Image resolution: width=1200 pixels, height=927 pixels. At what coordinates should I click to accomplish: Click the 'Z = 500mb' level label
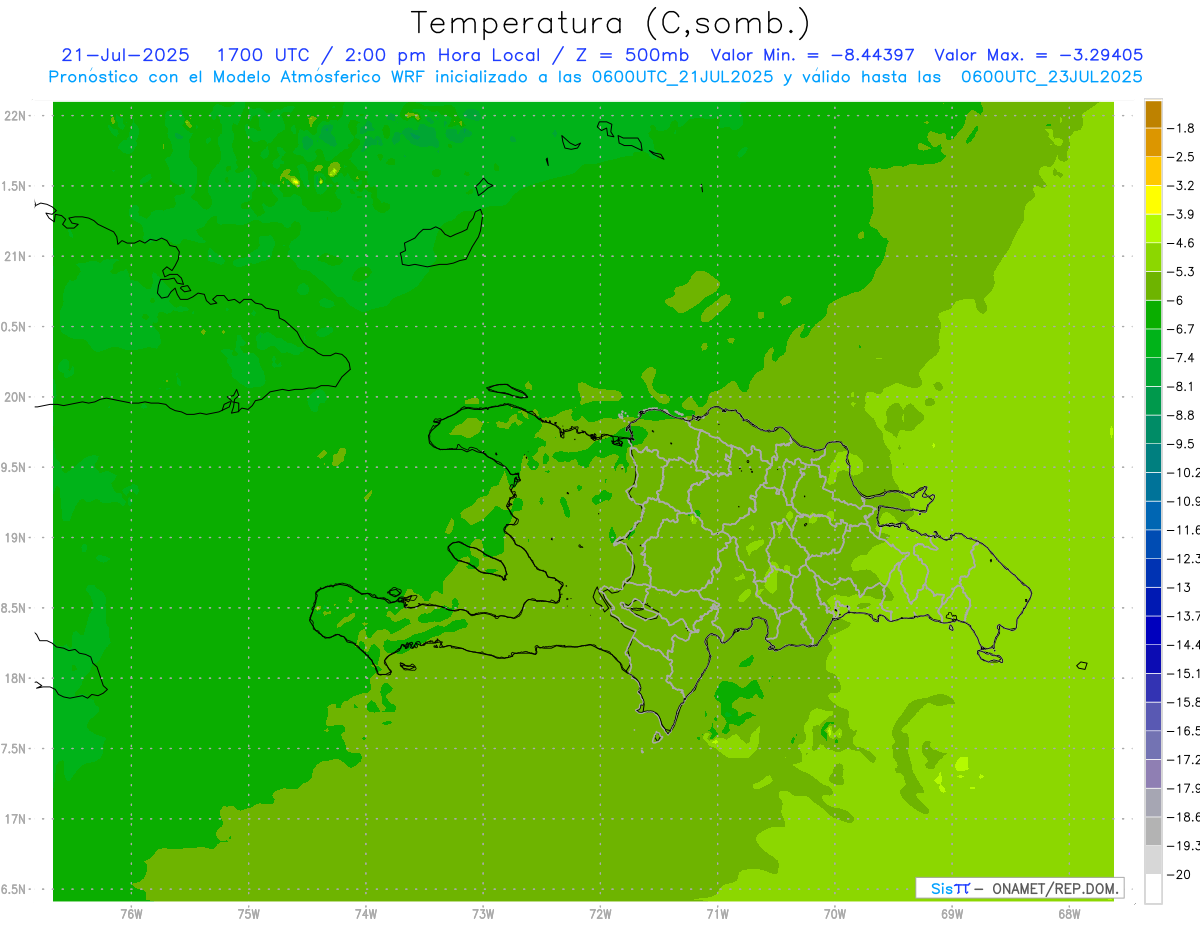pyautogui.click(x=632, y=55)
